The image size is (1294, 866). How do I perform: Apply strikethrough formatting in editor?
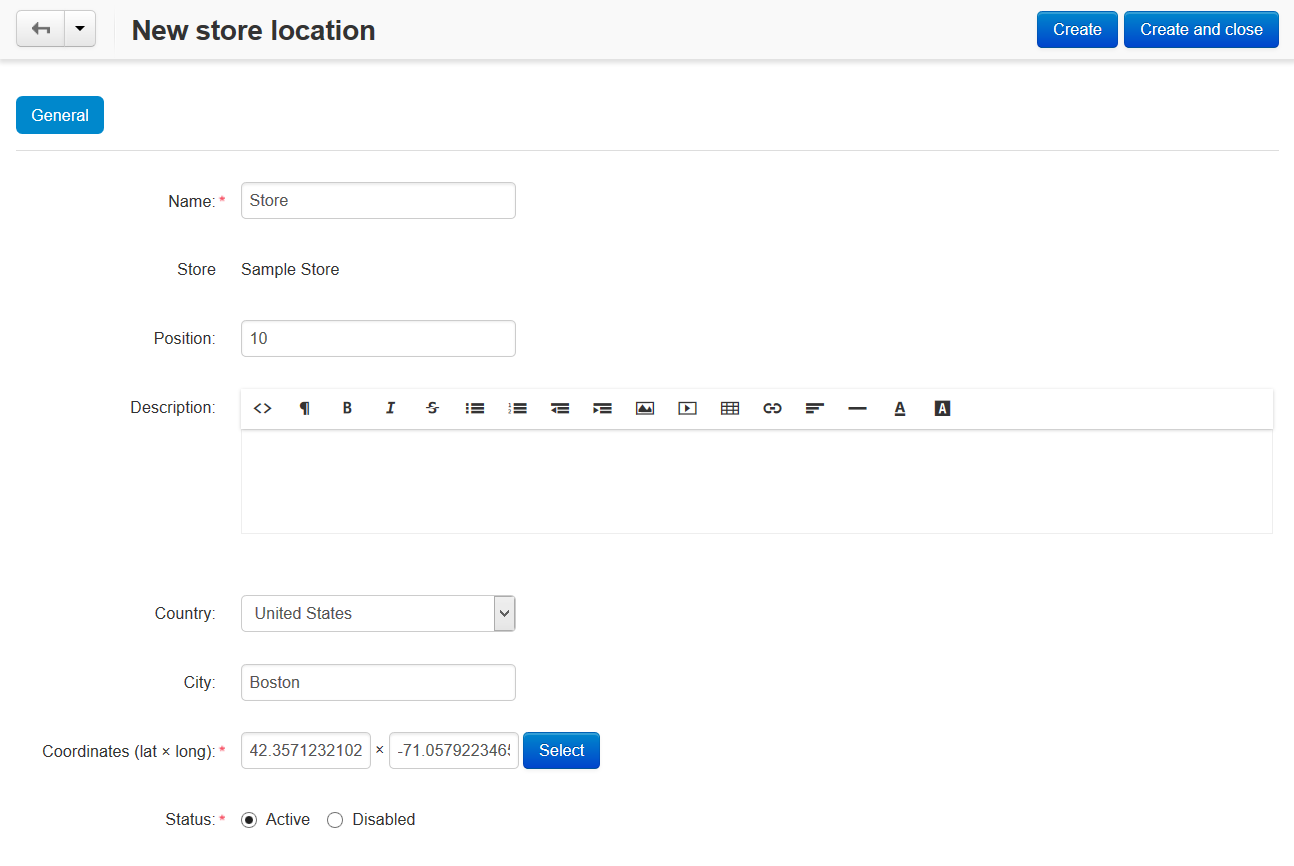(432, 408)
